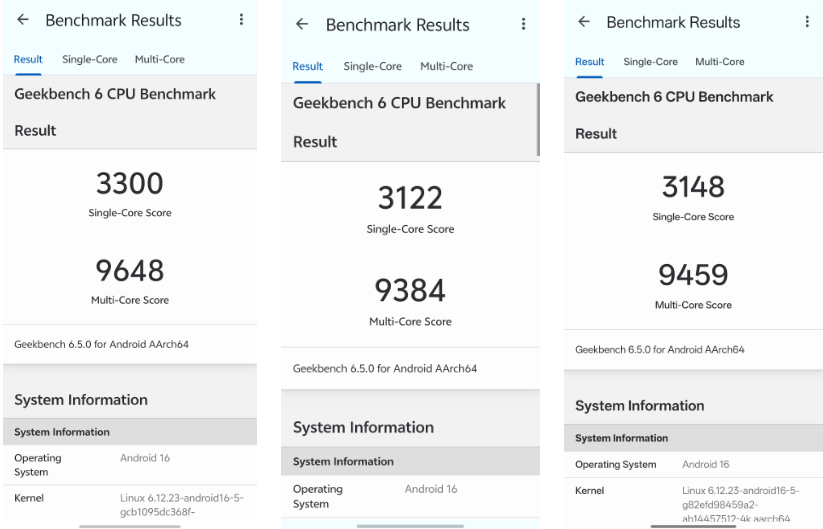Open Single-Core tab on middle screen
823x529 pixels.
coord(372,67)
